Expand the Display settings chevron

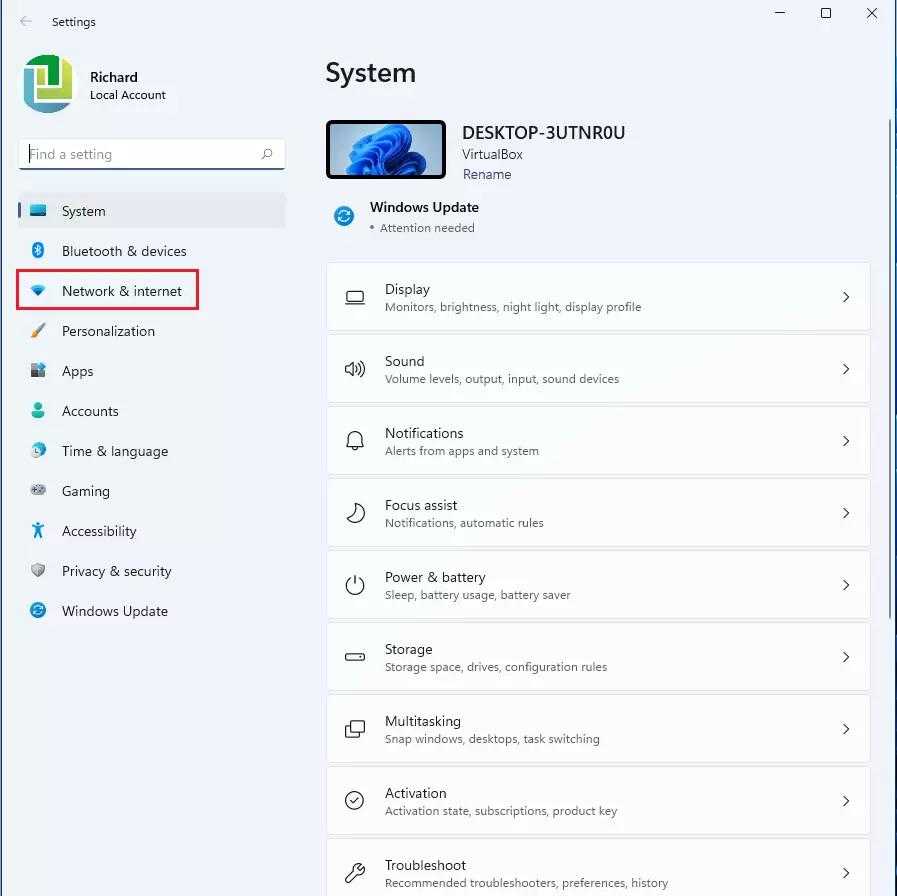tap(845, 297)
